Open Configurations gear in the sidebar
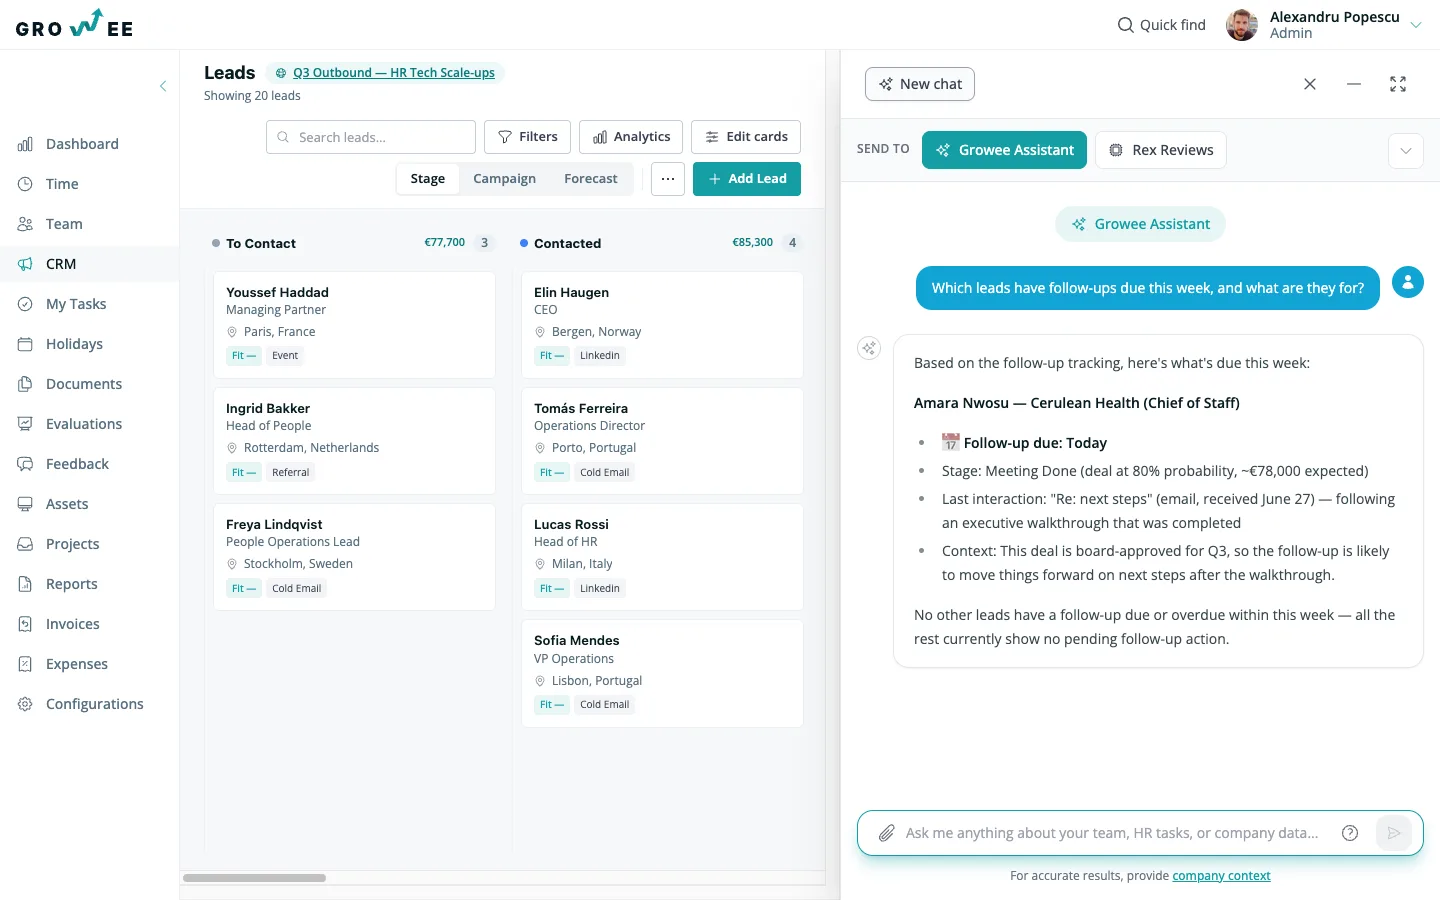The width and height of the screenshot is (1440, 900). coord(25,704)
